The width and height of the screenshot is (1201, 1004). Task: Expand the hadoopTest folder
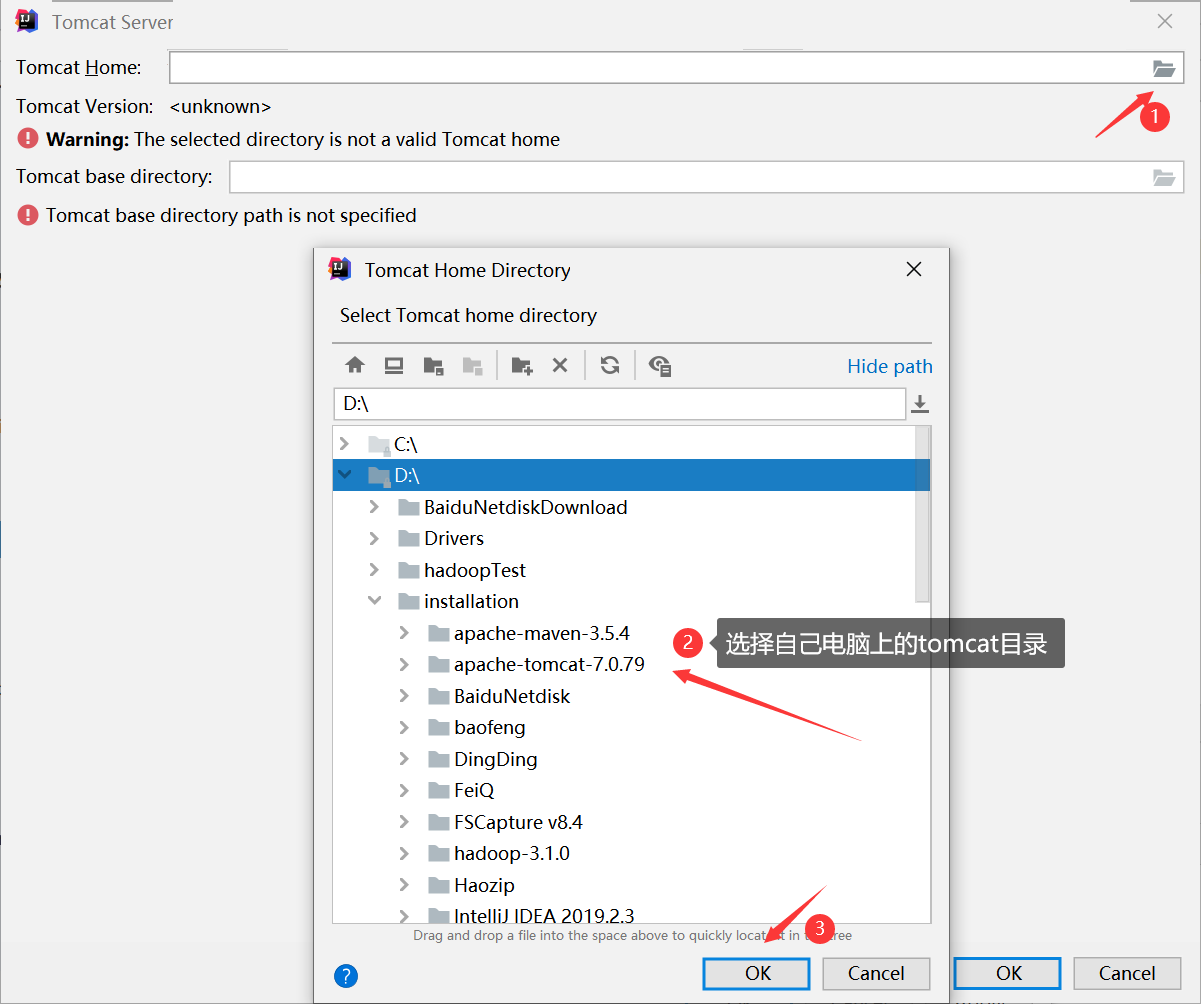[x=374, y=570]
